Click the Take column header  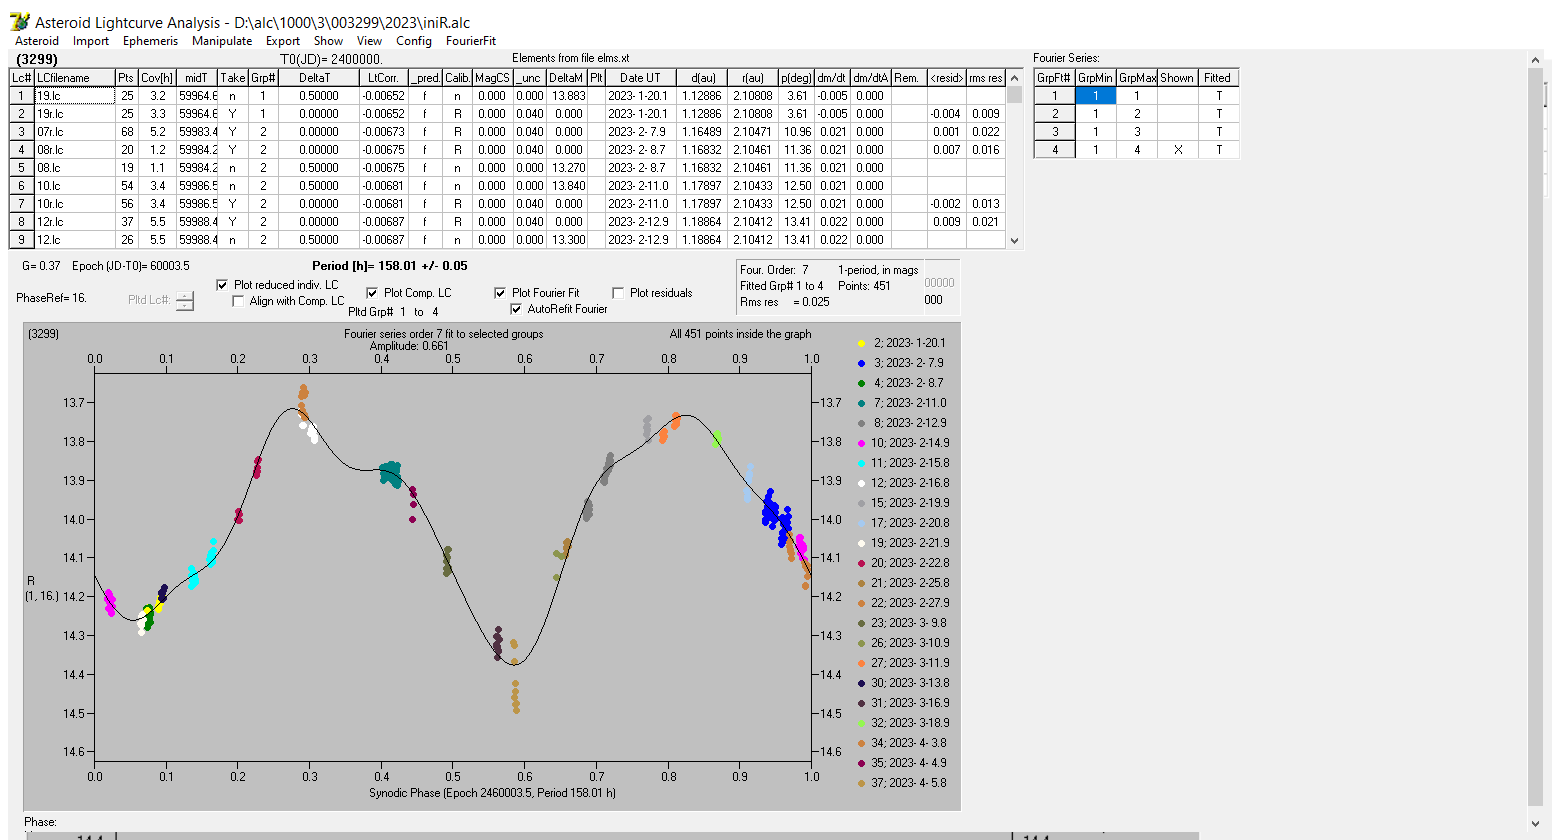click(x=233, y=77)
